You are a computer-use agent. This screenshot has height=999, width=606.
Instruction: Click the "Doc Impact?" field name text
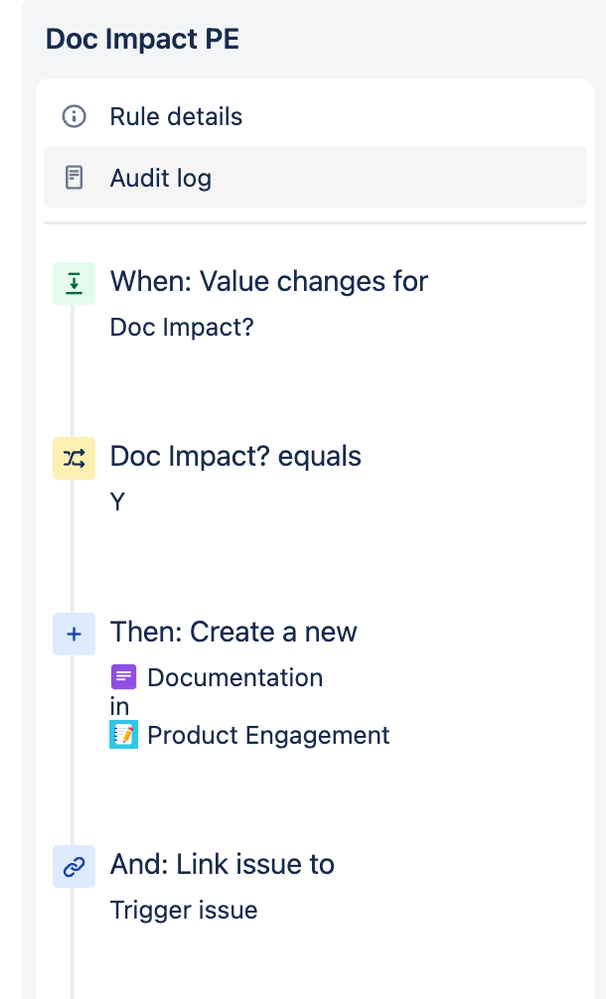point(182,327)
